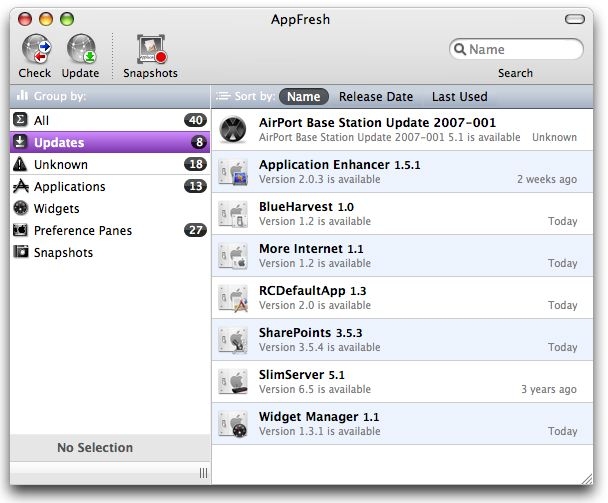Image resolution: width=608 pixels, height=503 pixels.
Task: Click the Widget Manager item icon
Action: 233,424
